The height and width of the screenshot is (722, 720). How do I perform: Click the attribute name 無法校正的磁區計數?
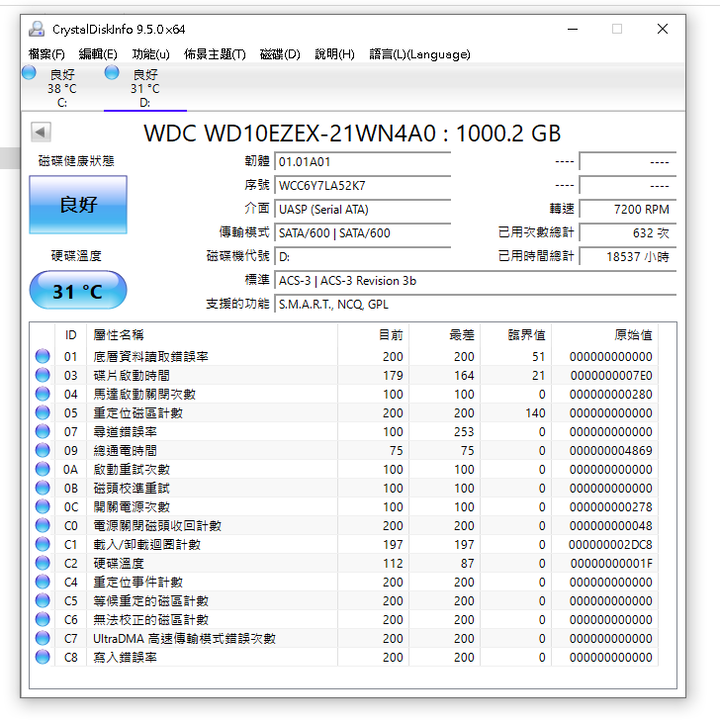[x=151, y=620]
